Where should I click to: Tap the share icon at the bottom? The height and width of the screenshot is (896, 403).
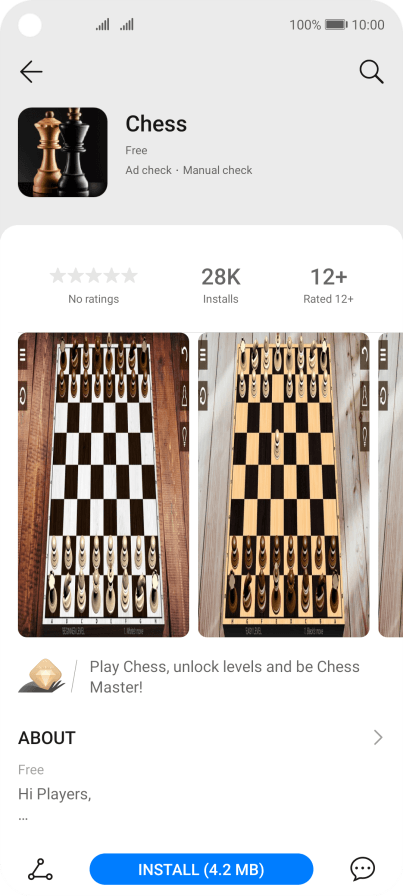(x=40, y=870)
